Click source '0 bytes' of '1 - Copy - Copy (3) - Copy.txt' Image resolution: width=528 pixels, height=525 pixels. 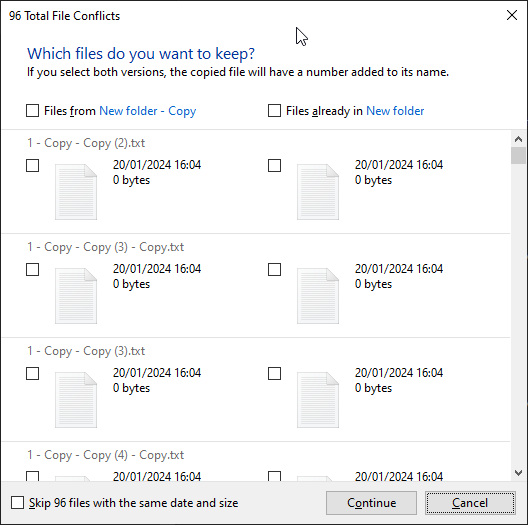coord(131,284)
